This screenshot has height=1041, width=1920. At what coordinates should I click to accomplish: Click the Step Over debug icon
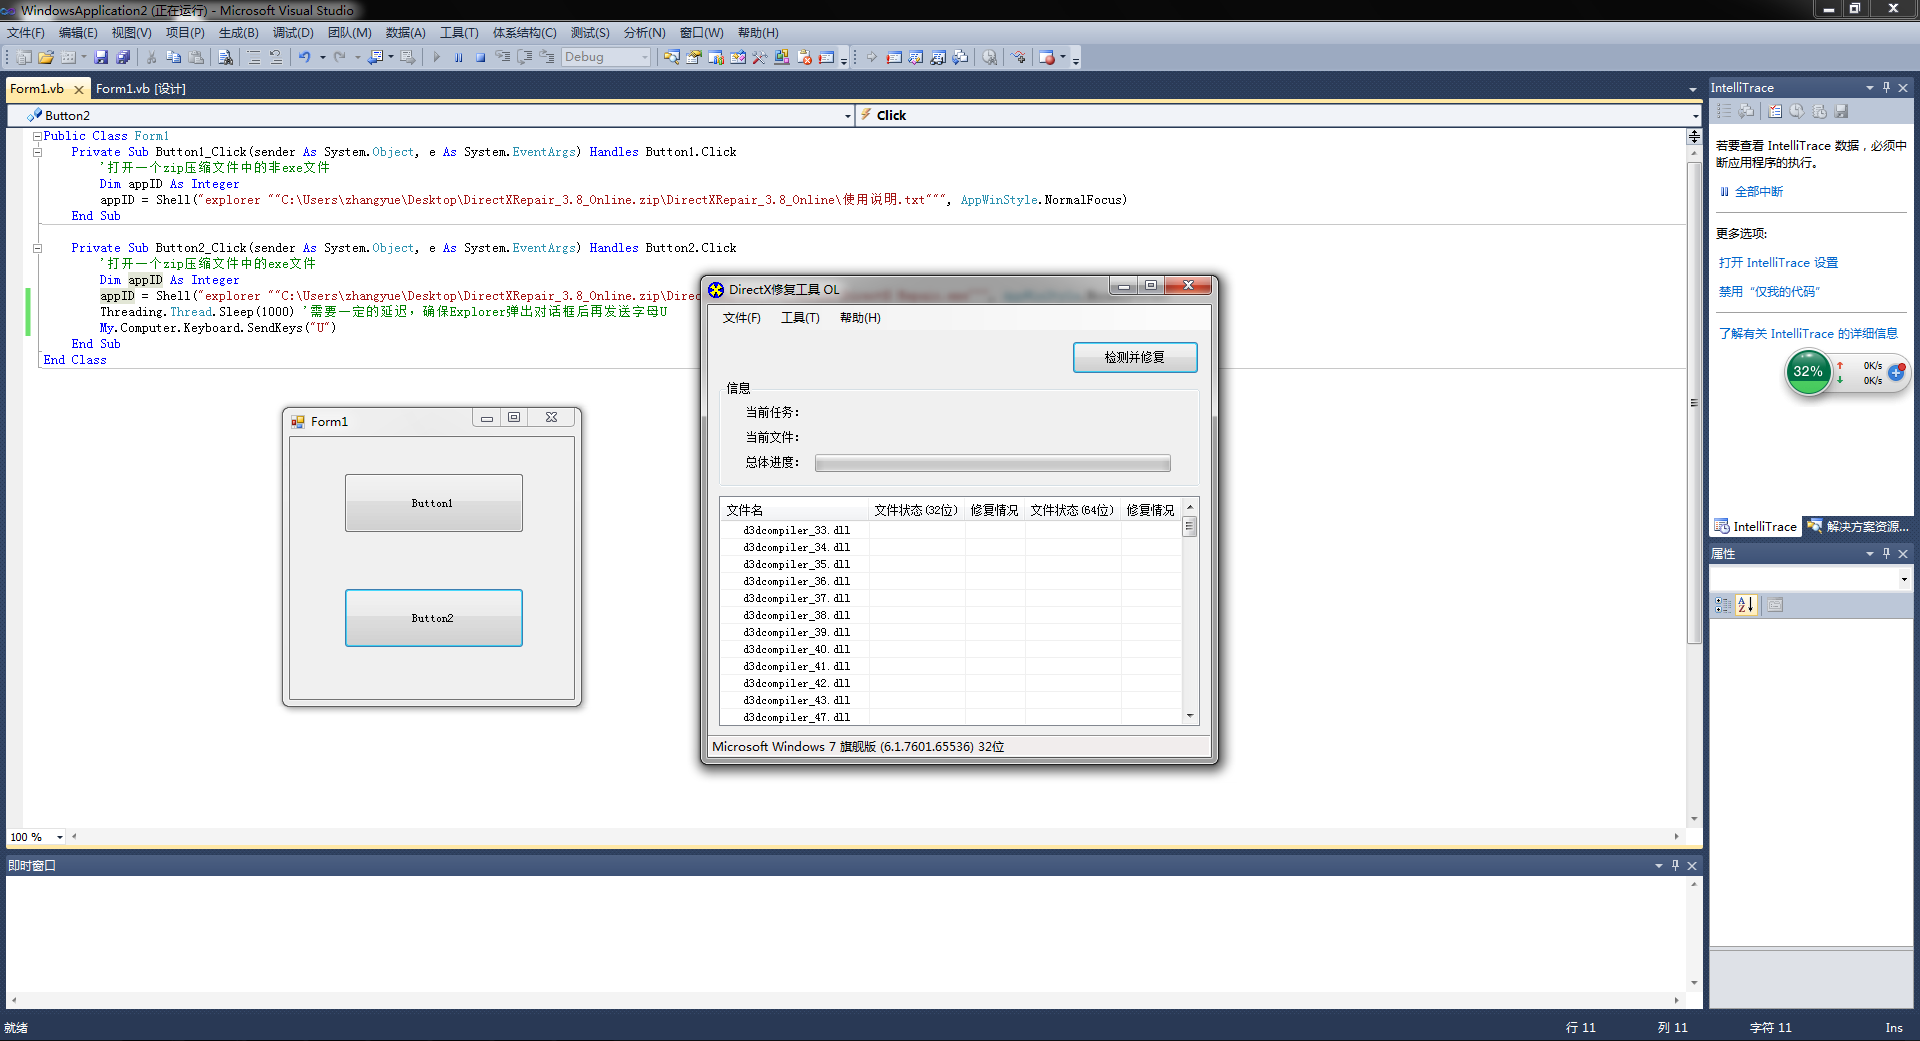coord(525,57)
